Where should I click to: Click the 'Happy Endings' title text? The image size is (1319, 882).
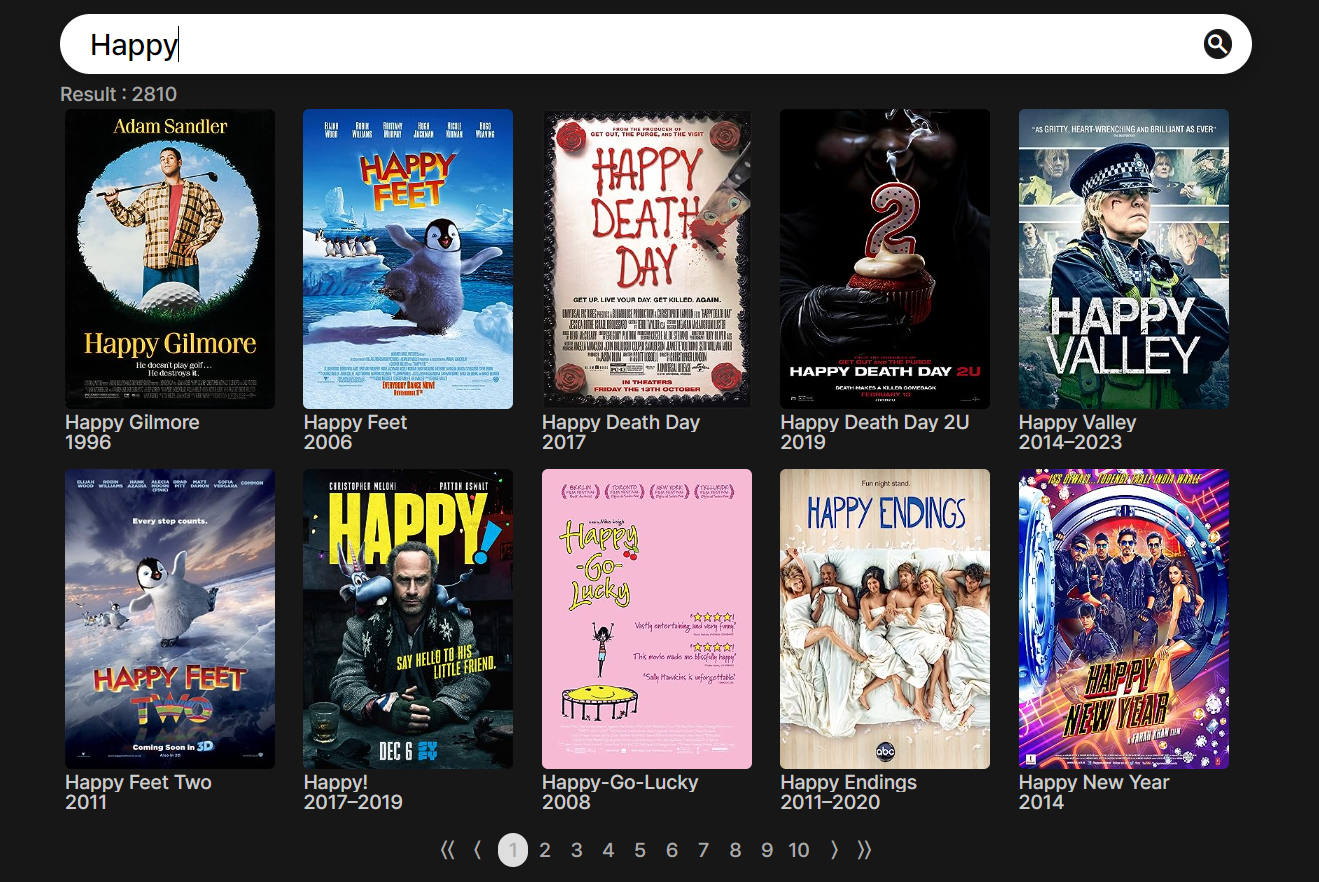[848, 782]
